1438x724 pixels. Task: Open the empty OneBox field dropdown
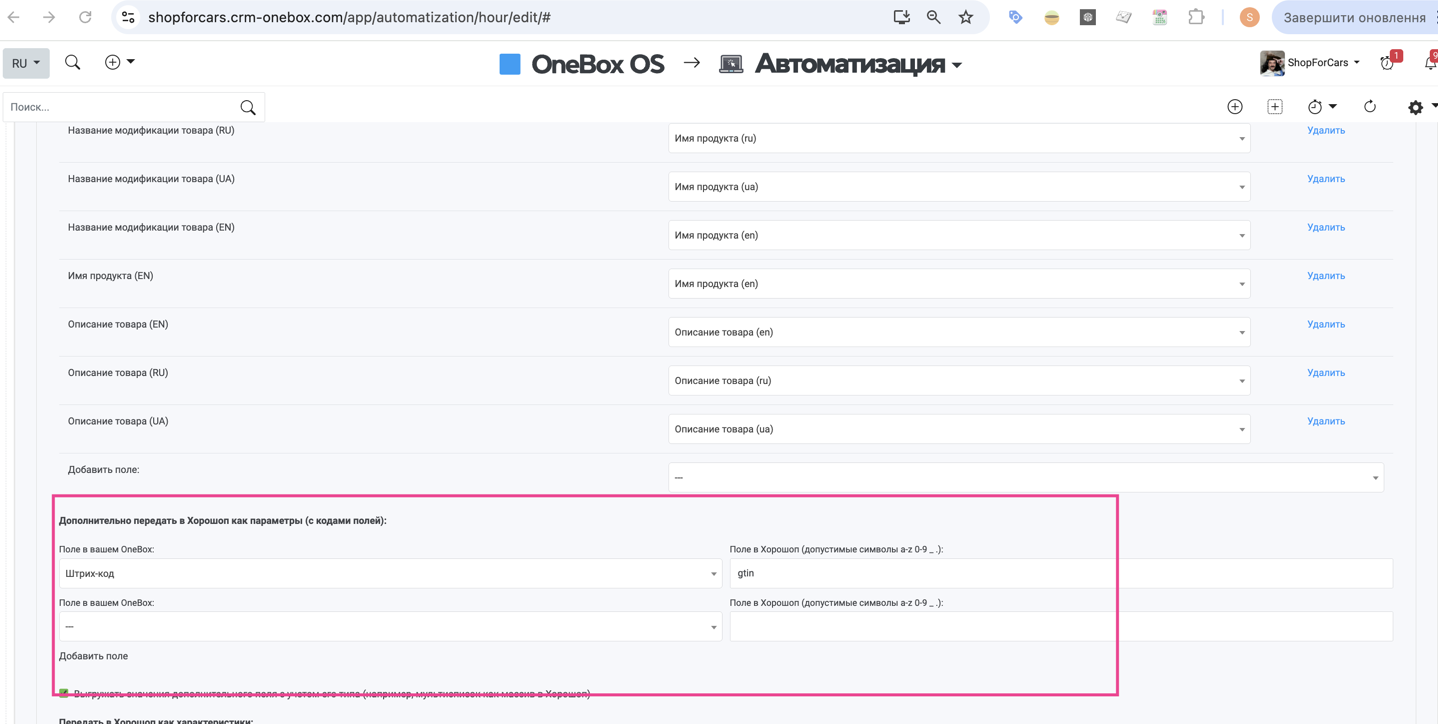coord(390,627)
